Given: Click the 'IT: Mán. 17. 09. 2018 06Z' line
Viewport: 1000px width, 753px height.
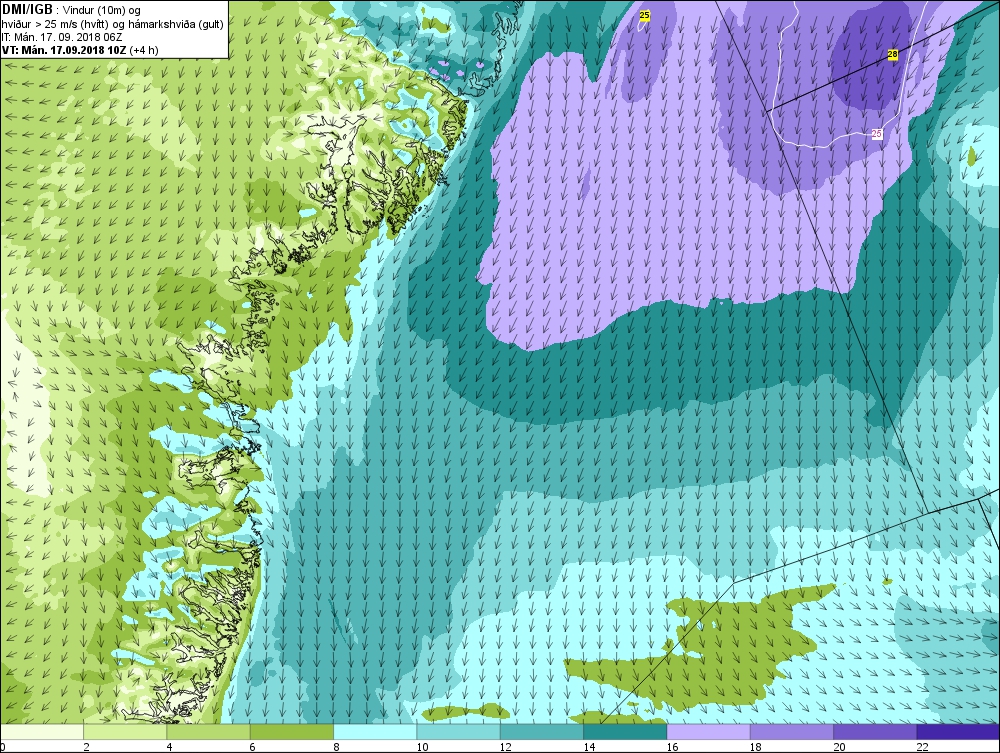Looking at the screenshot, I should pyautogui.click(x=62, y=37).
